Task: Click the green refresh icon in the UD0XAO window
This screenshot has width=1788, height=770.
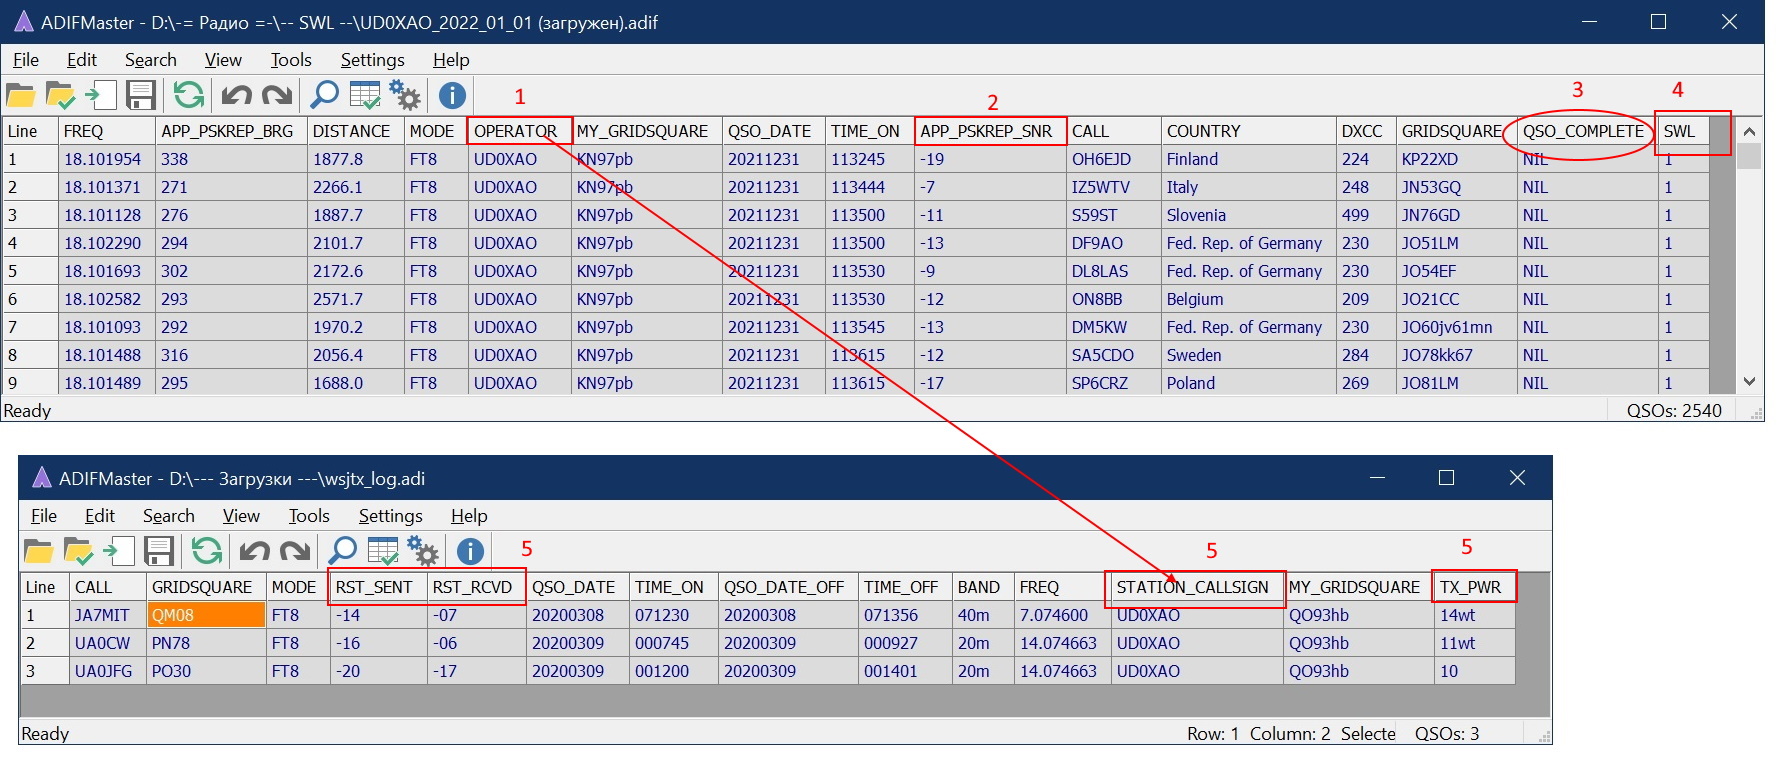Action: coord(188,95)
